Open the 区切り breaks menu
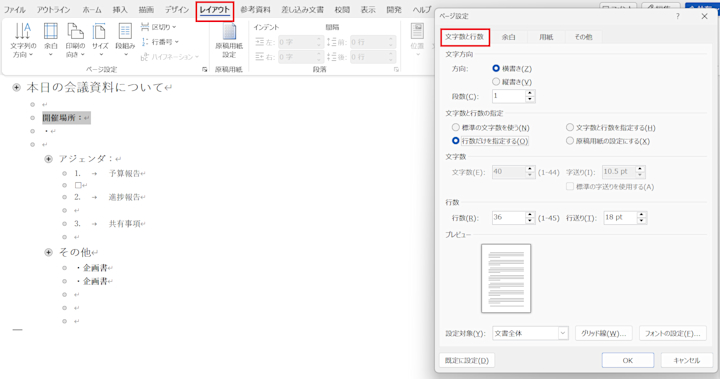Image resolution: width=720 pixels, height=379 pixels. (159, 27)
